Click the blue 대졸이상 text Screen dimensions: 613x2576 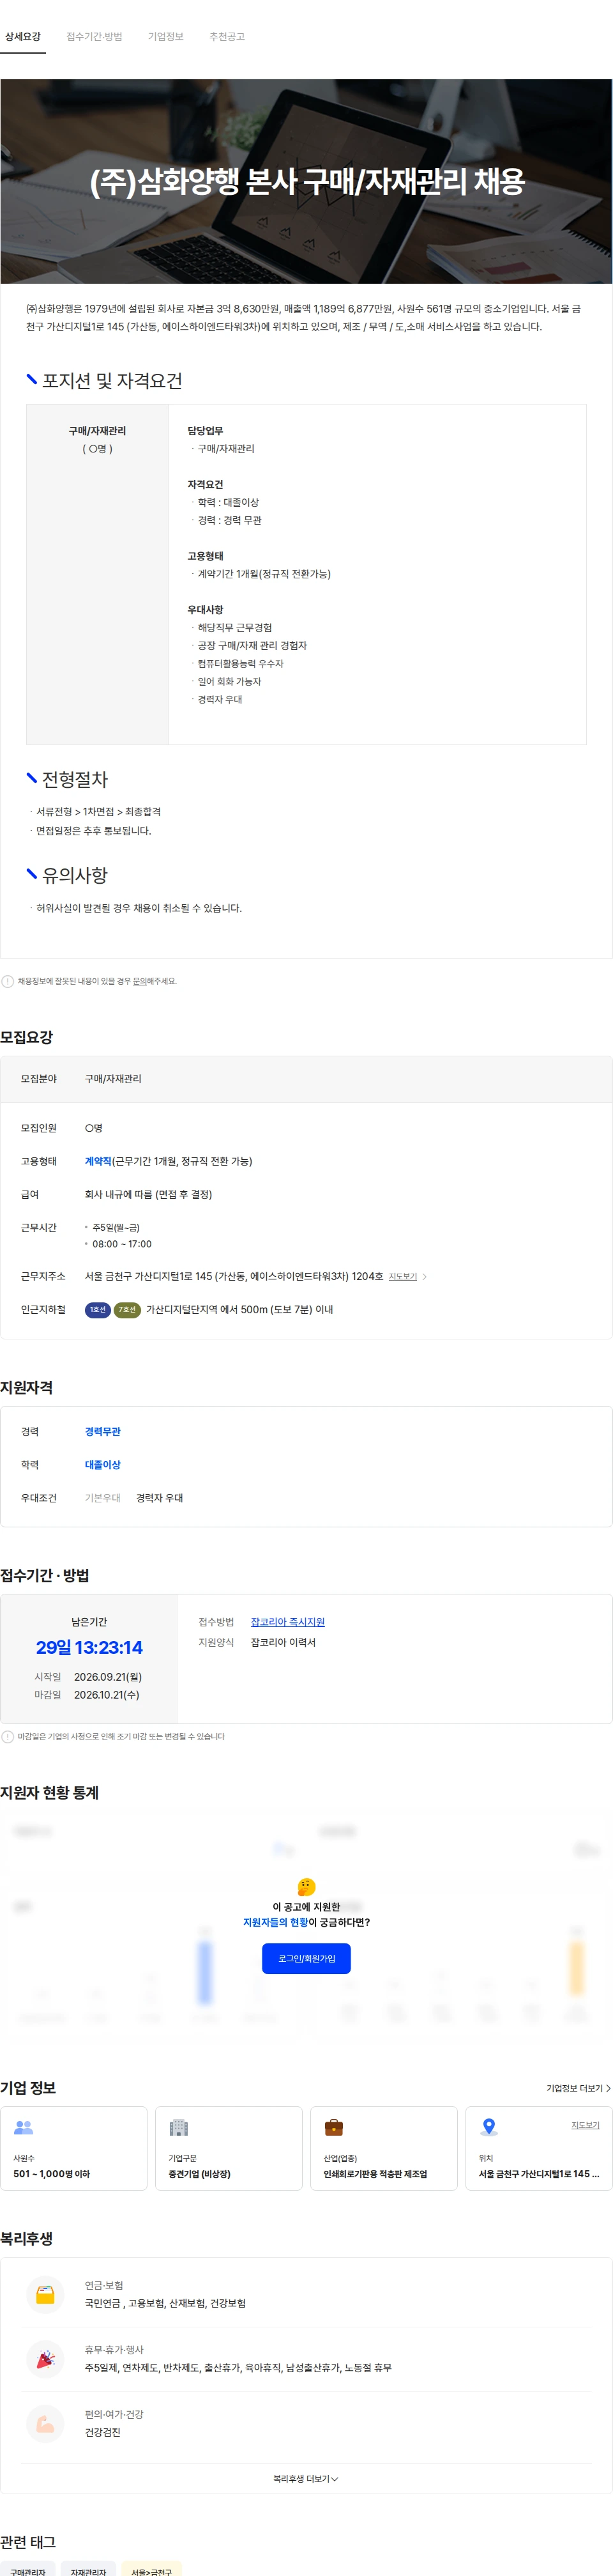pos(103,1464)
